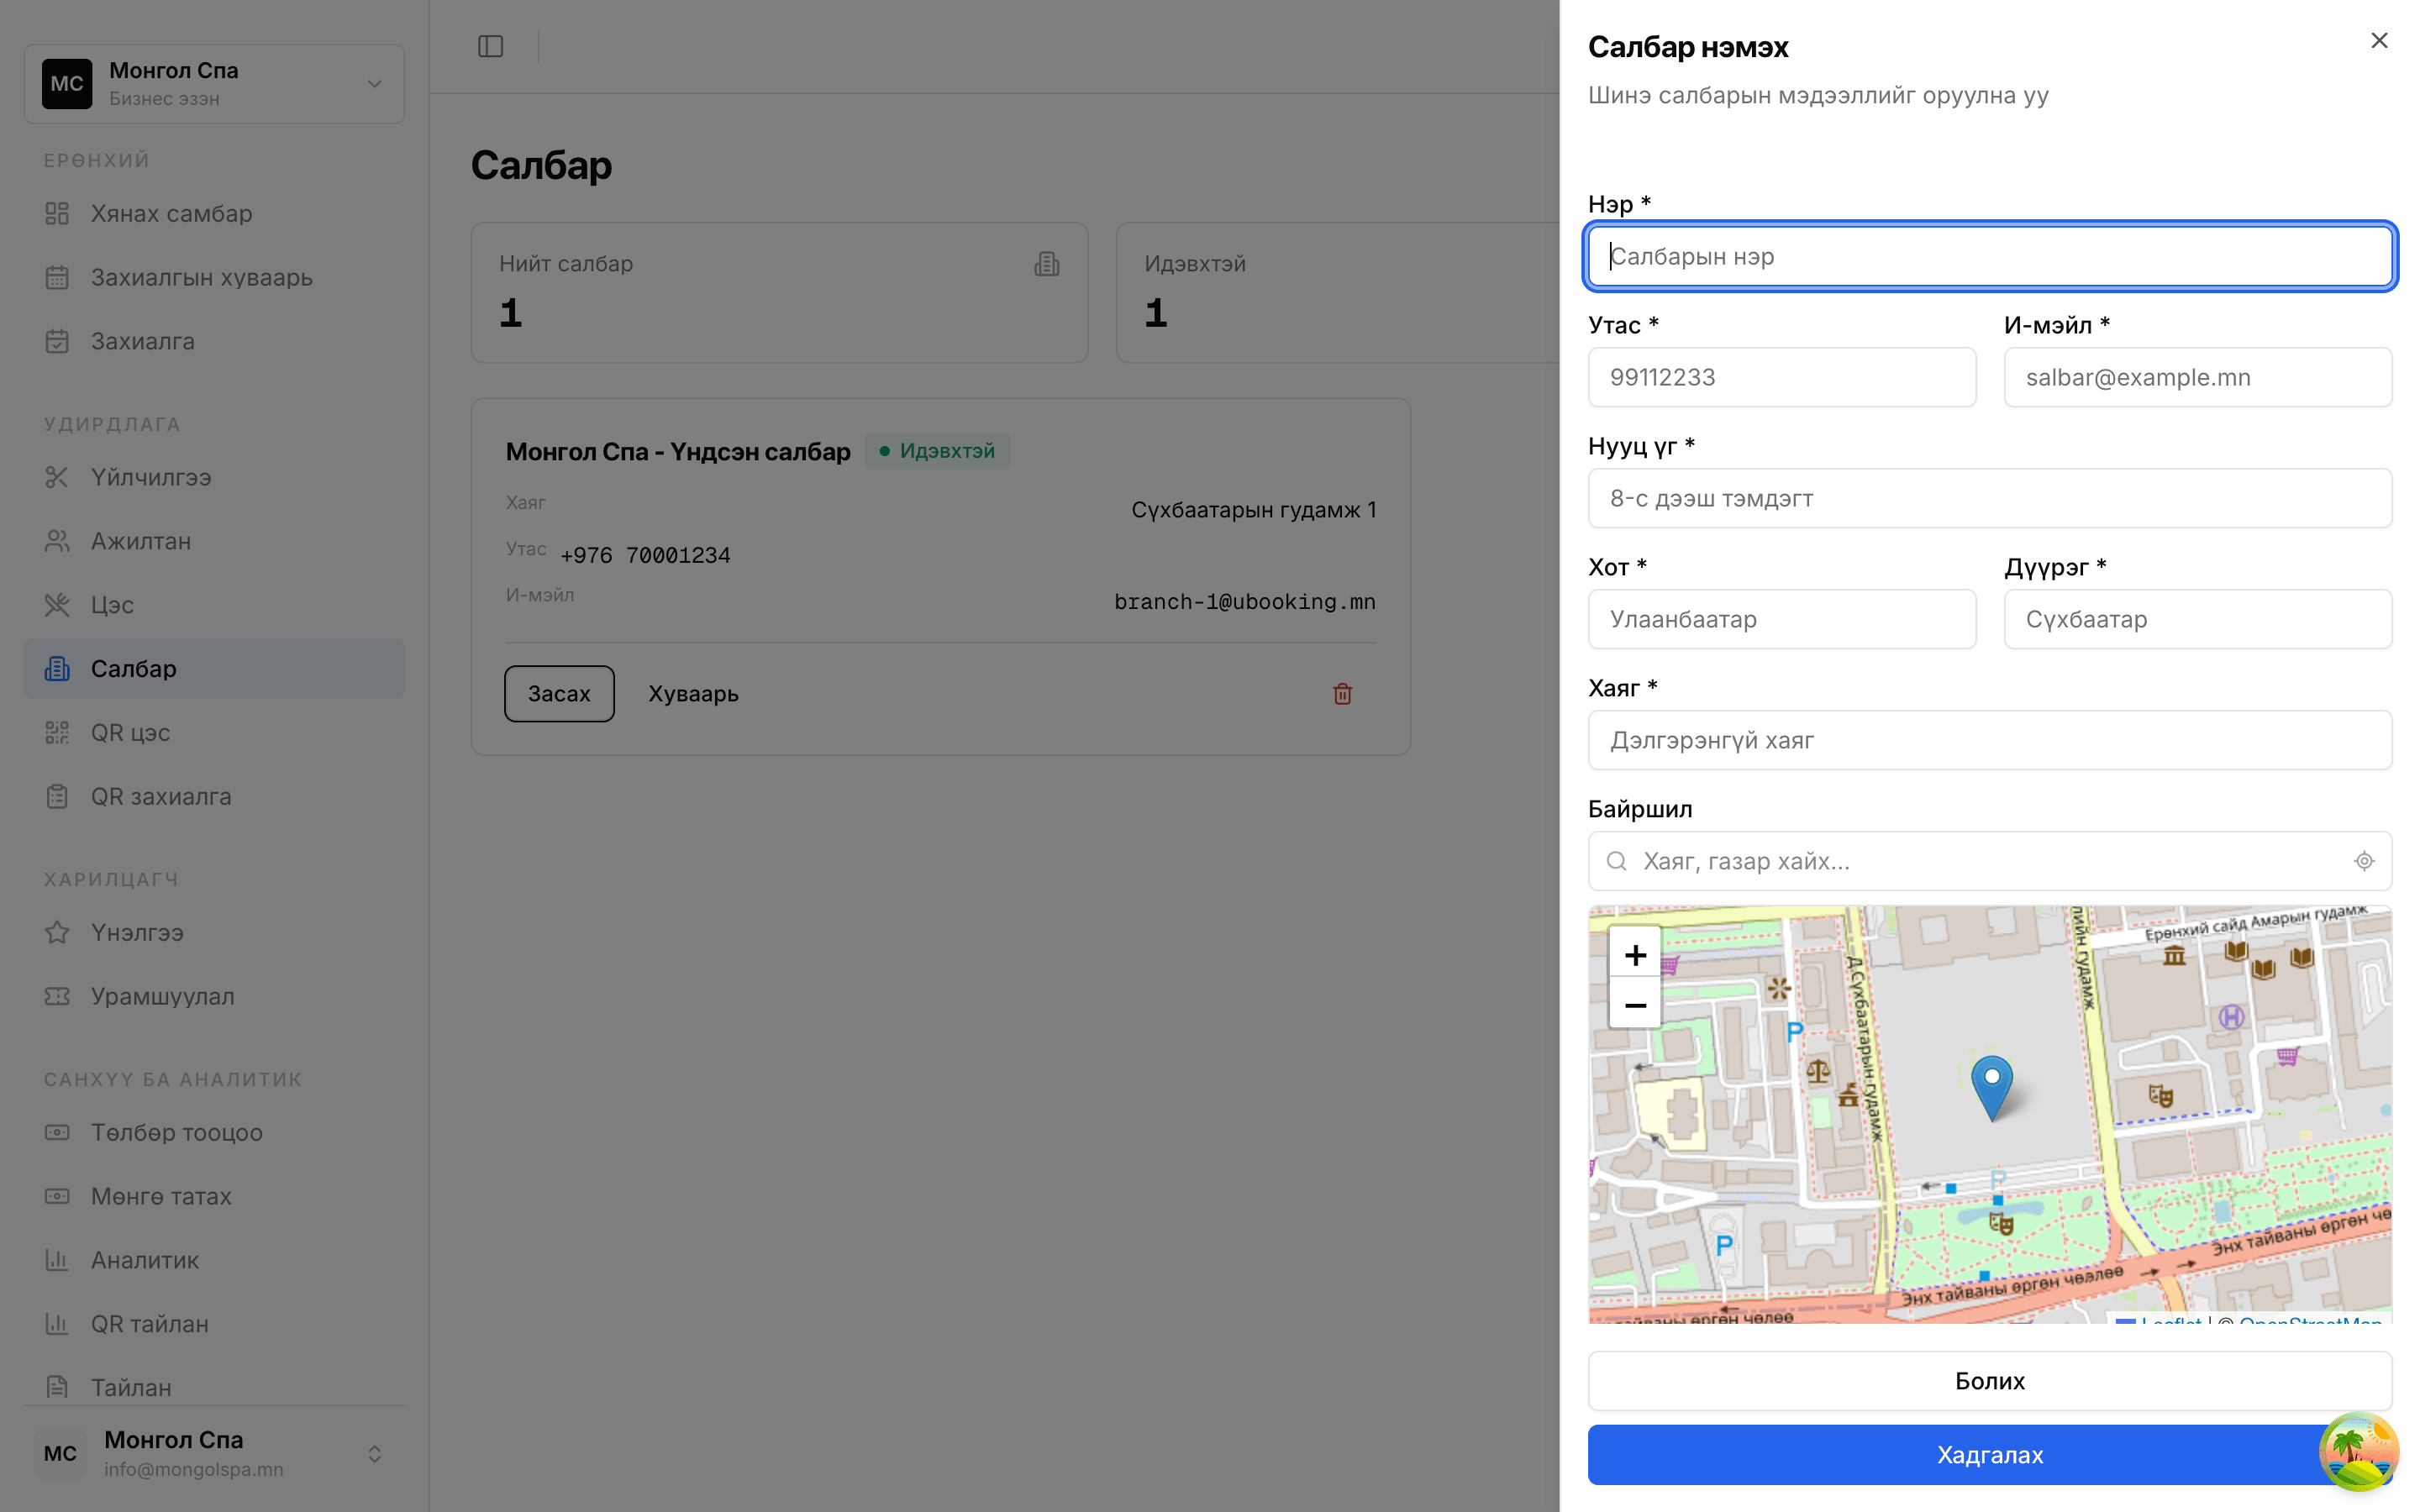
Task: Expand Монгол Спа business switcher dropdown
Action: tap(214, 84)
